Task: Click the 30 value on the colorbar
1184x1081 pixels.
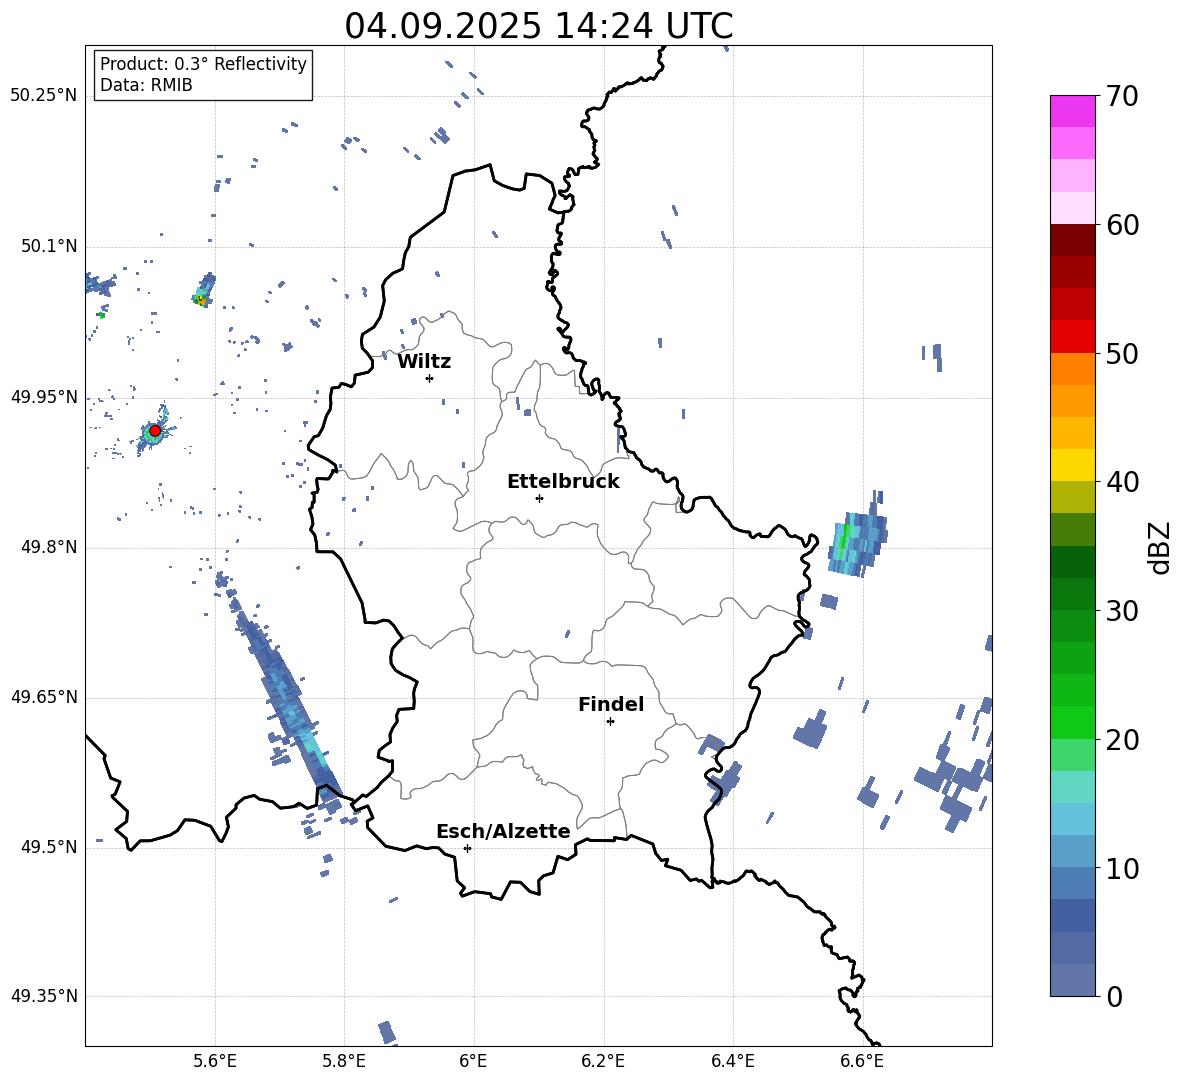Action: (1122, 611)
